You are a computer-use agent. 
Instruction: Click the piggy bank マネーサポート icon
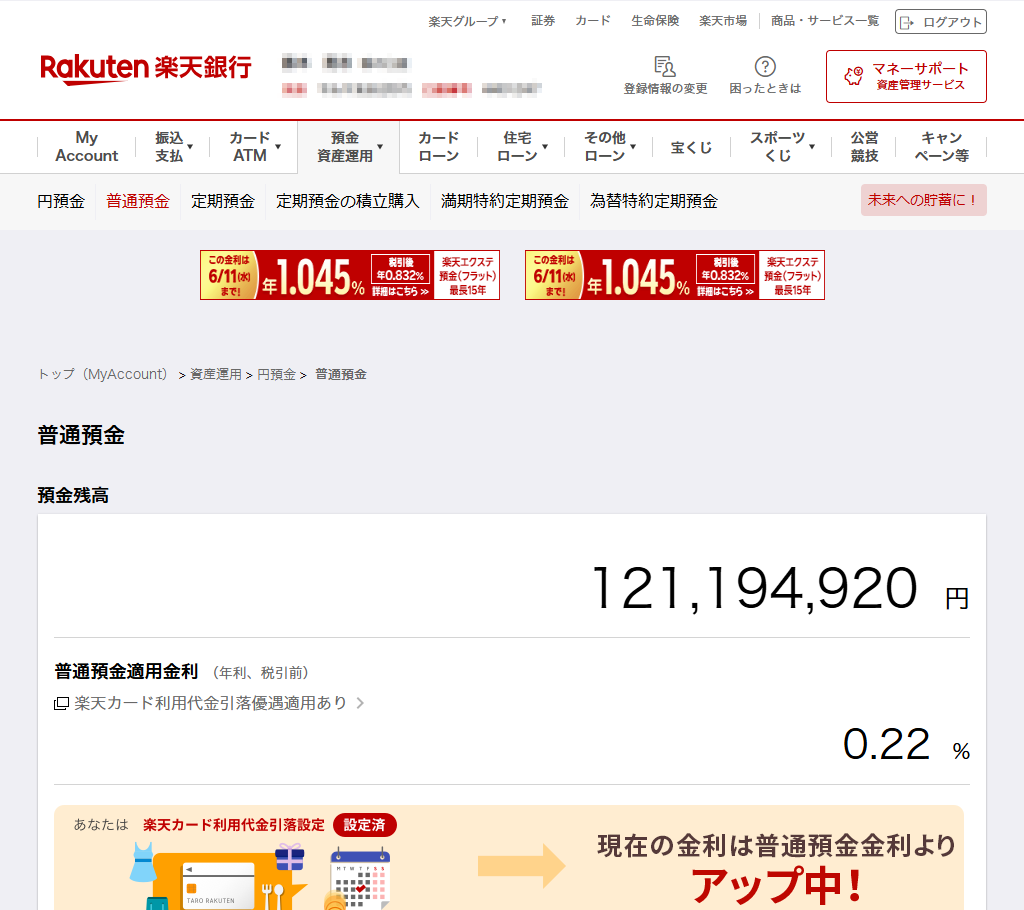click(x=854, y=76)
